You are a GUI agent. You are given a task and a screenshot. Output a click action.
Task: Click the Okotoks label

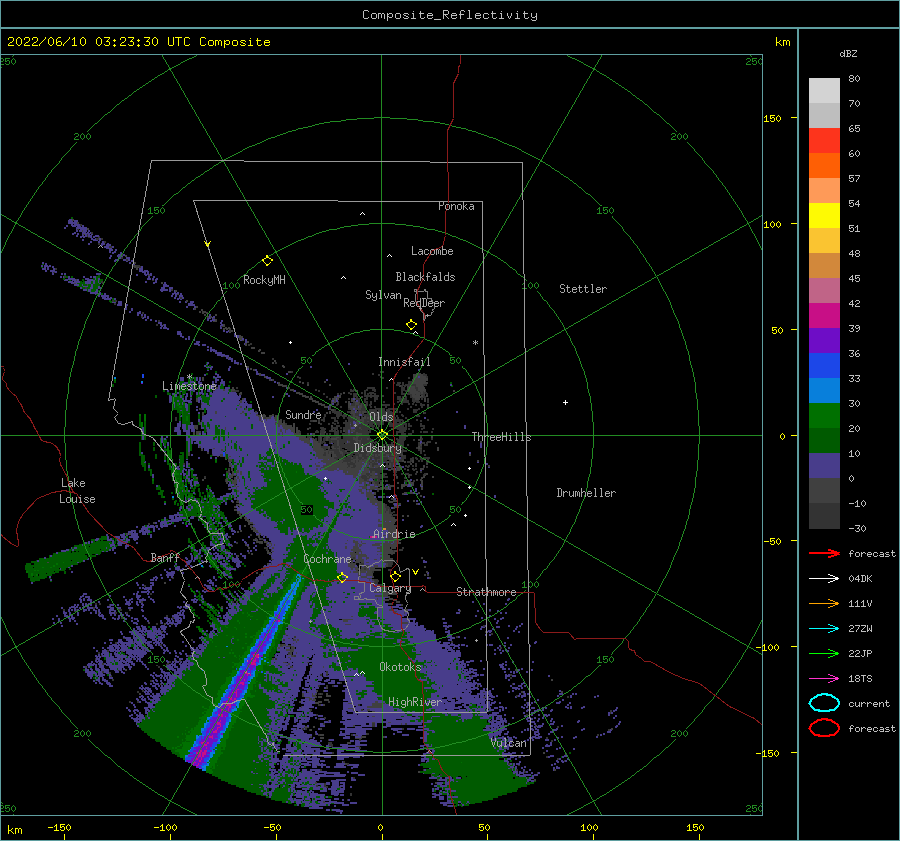pos(400,666)
